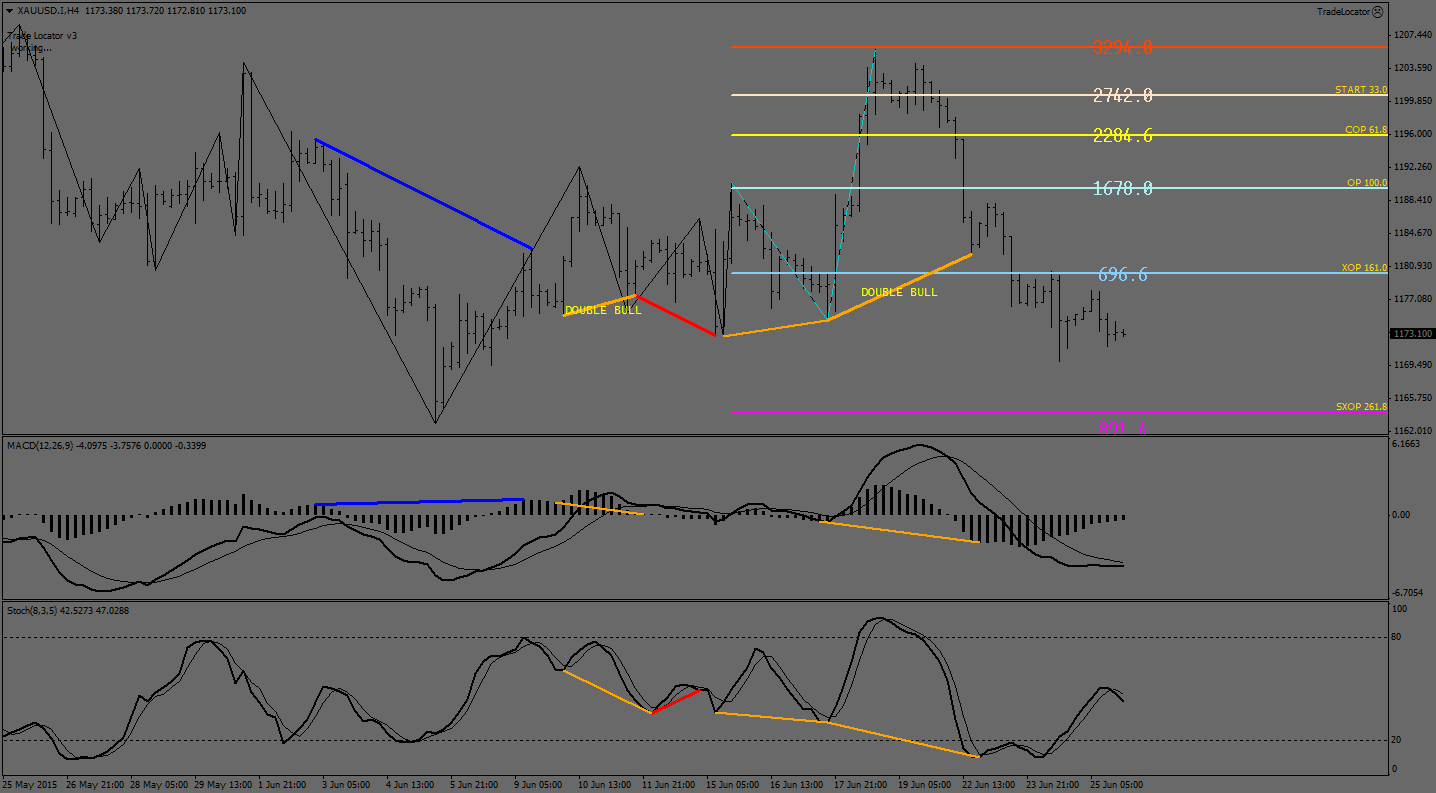Select the blue trendline on the price chart

click(x=423, y=194)
